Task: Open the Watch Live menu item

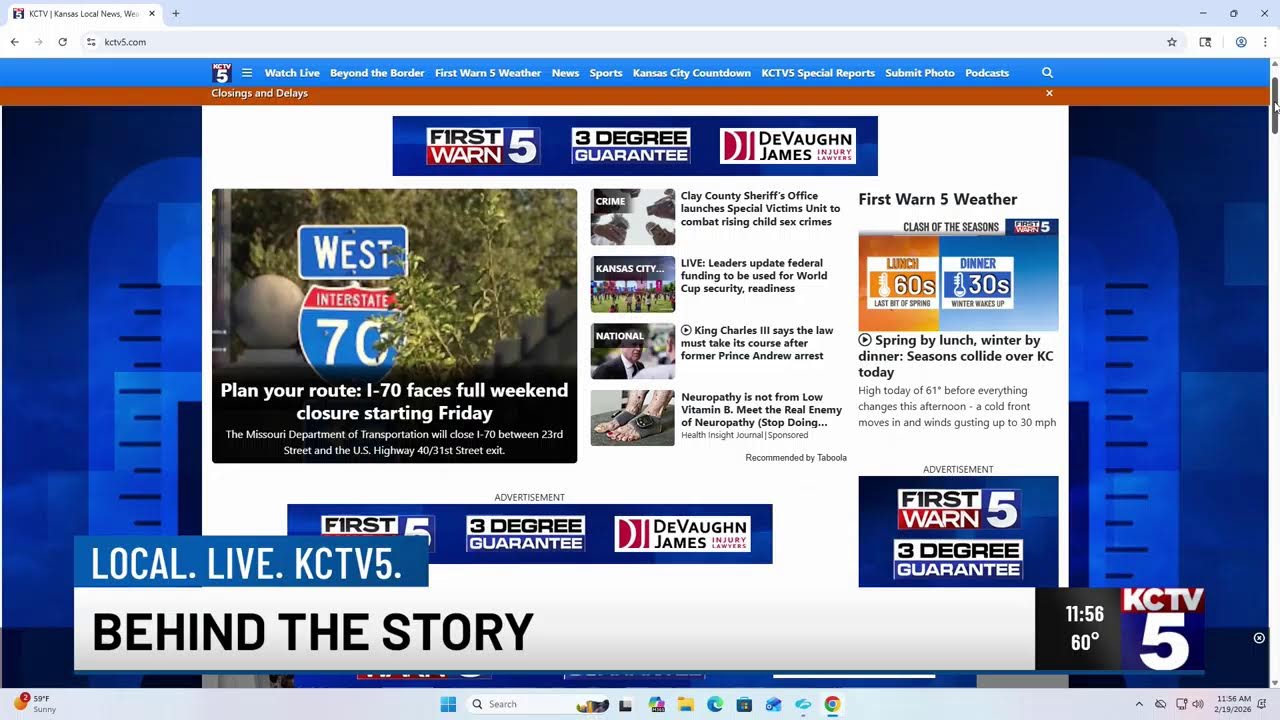Action: 292,73
